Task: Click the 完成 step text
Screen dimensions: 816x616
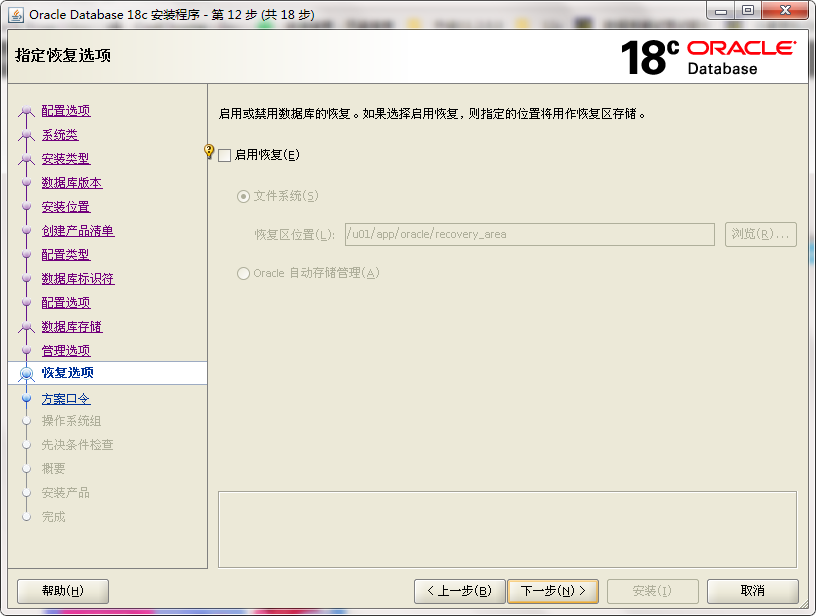Action: tap(54, 517)
